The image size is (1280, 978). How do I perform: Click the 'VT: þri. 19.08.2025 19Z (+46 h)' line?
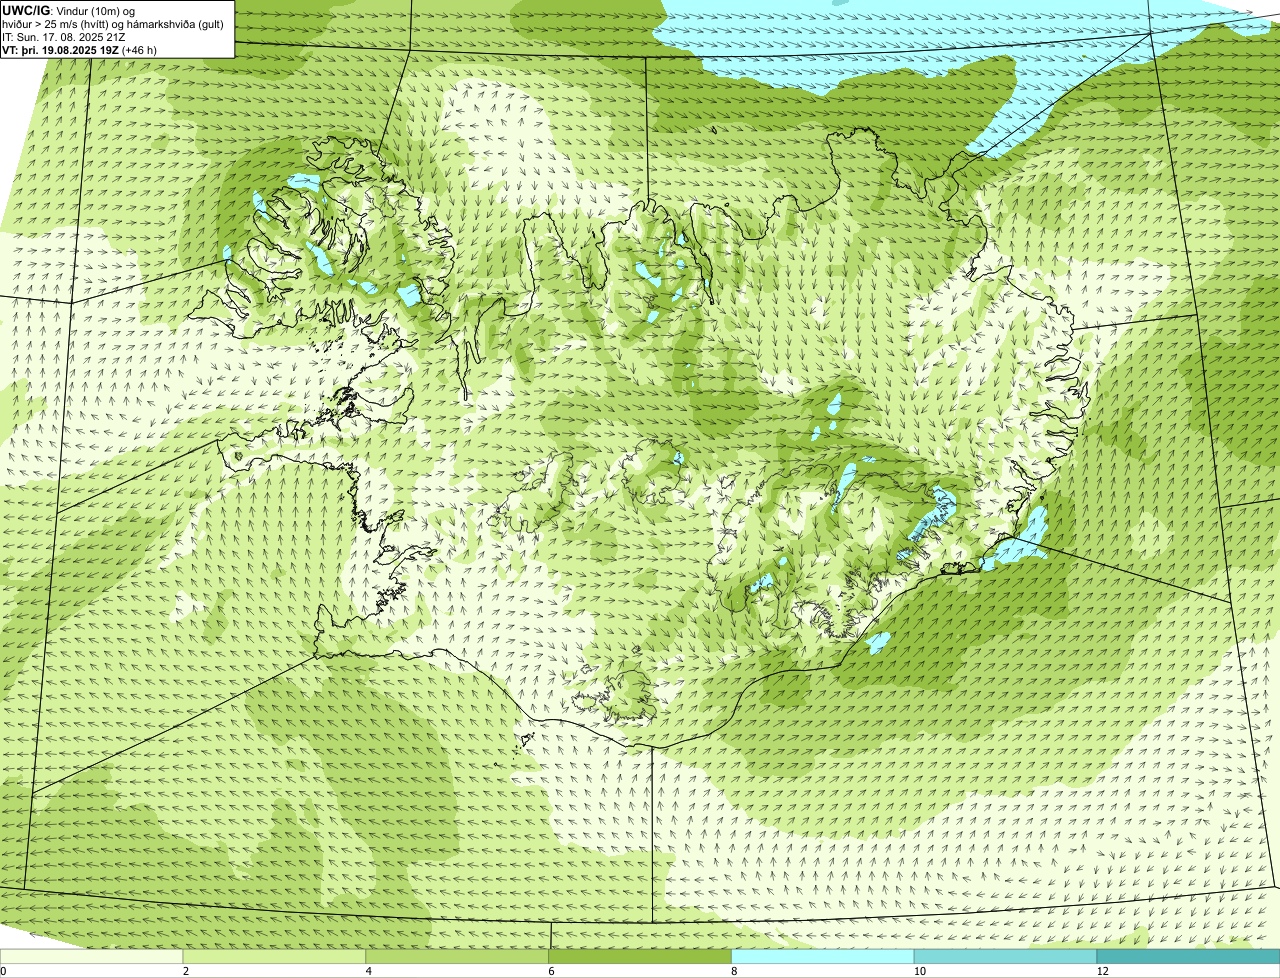[80, 50]
